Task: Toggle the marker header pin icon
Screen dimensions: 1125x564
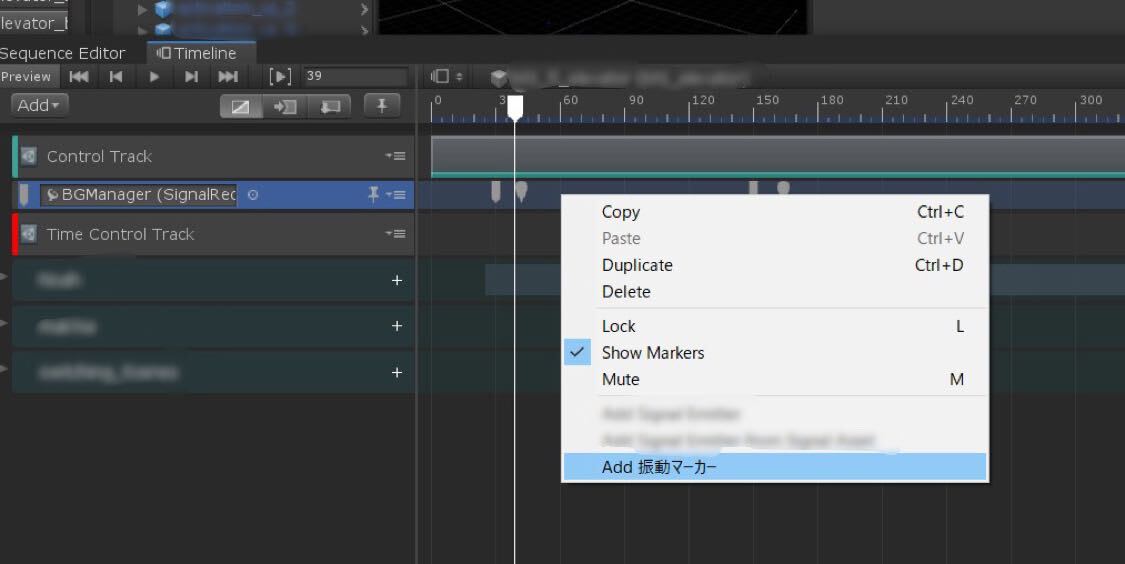Action: (x=382, y=106)
